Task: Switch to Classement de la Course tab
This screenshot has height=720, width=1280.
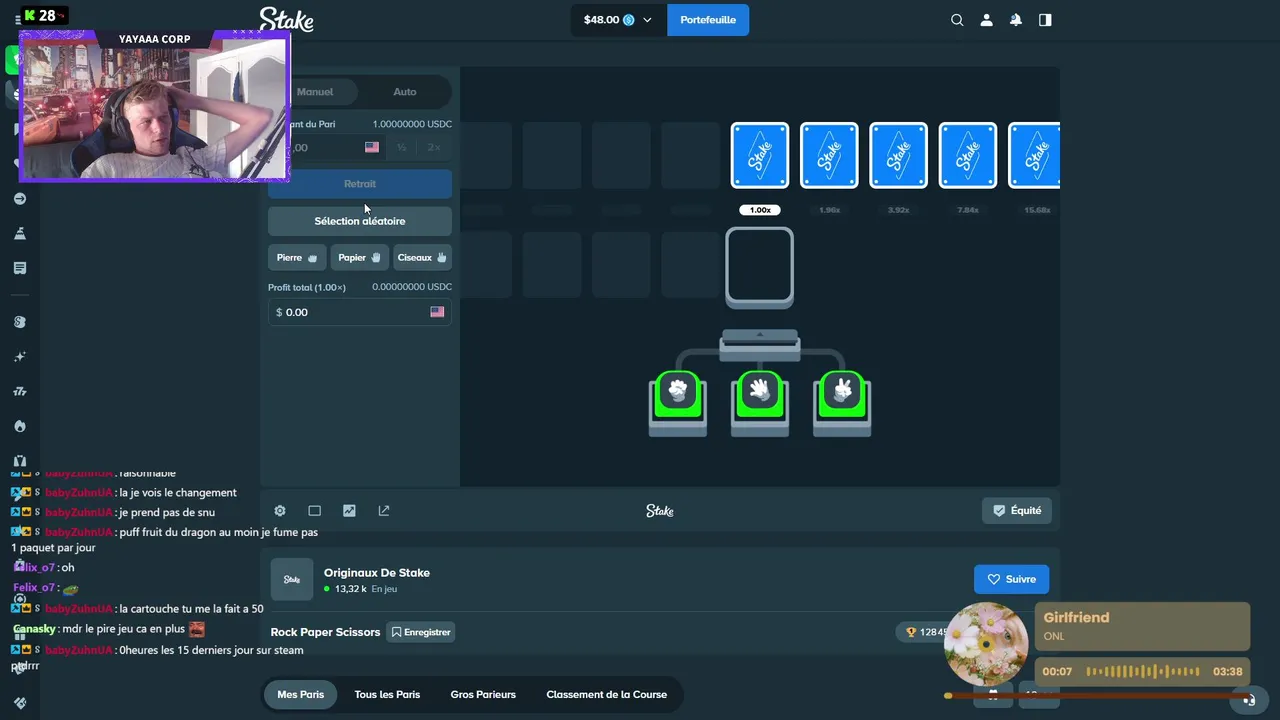Action: click(606, 694)
